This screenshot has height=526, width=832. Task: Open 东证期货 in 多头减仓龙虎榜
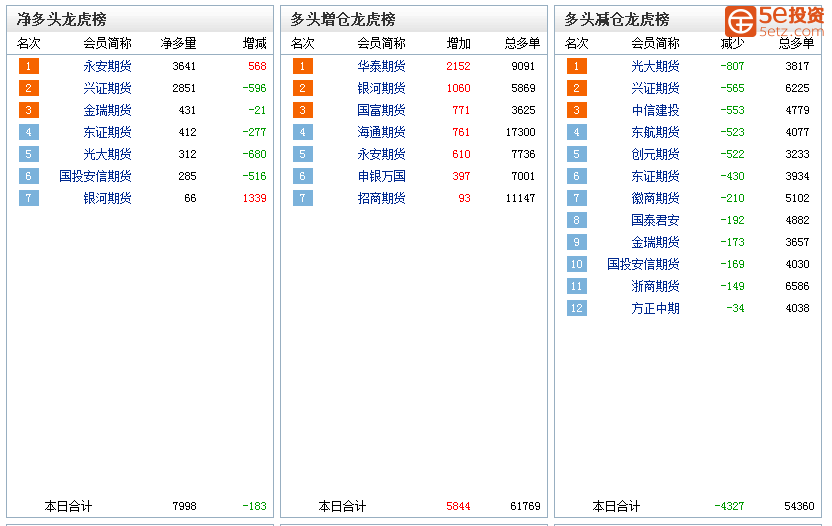[655, 176]
